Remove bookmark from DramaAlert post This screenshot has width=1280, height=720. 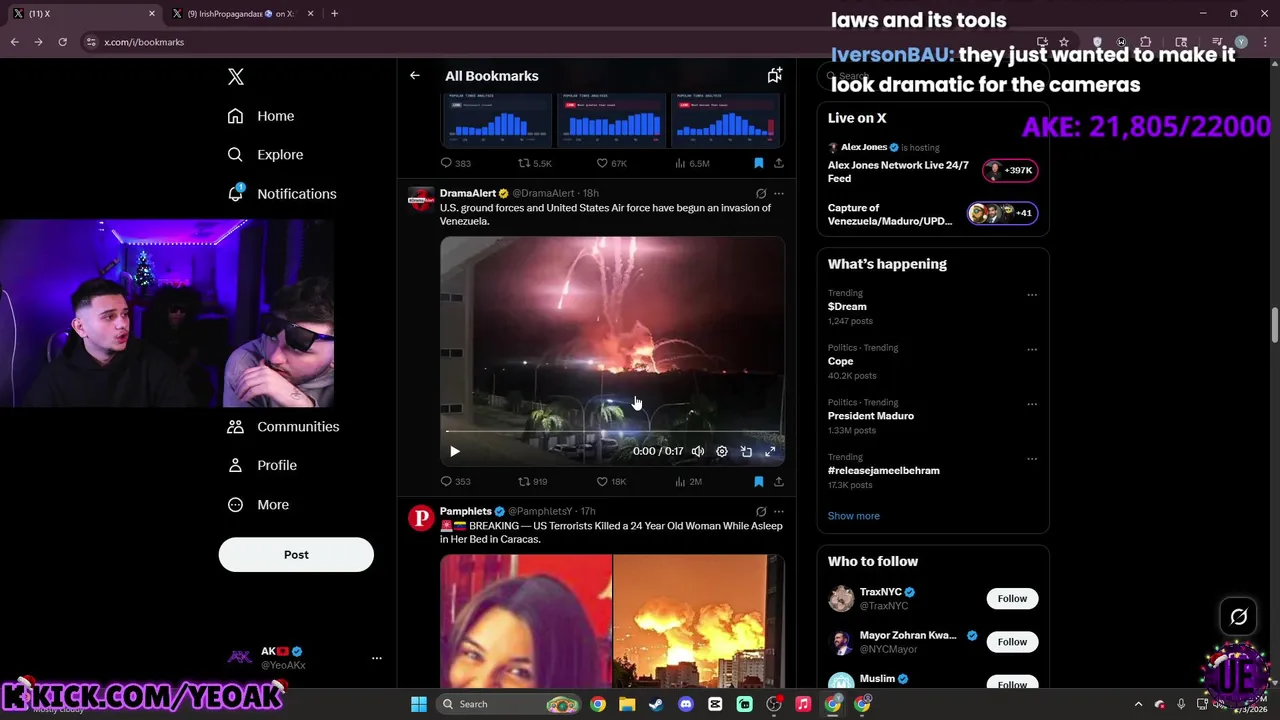tap(759, 482)
